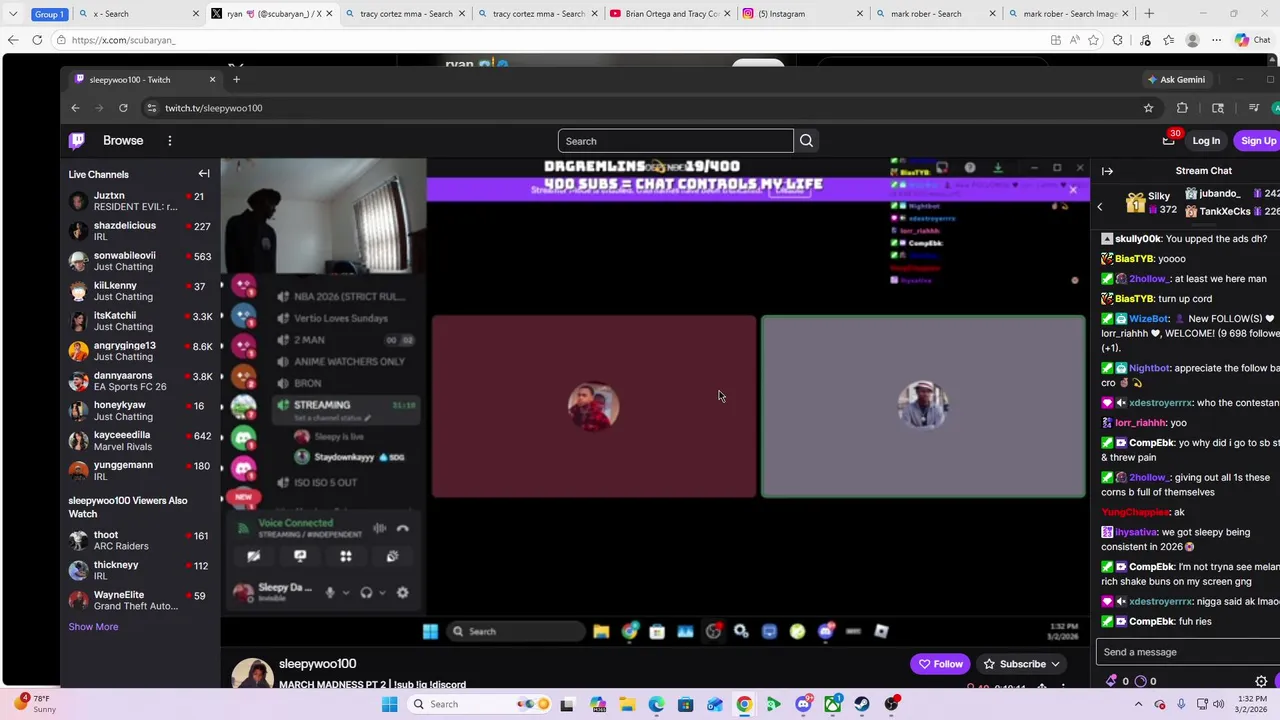Open new tab in the Twitch Chrome window
This screenshot has width=1280, height=720.
click(236, 80)
